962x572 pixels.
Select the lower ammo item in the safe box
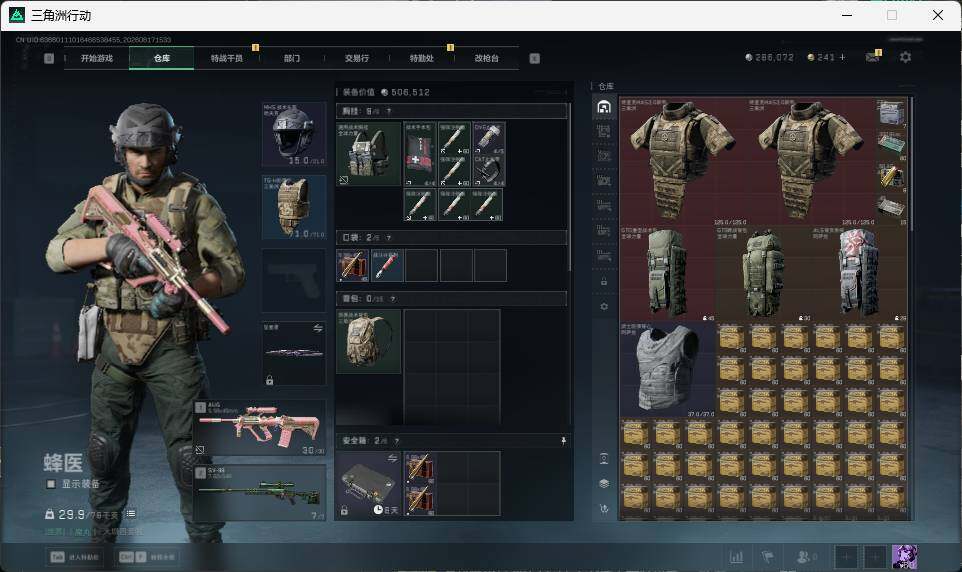[420, 500]
